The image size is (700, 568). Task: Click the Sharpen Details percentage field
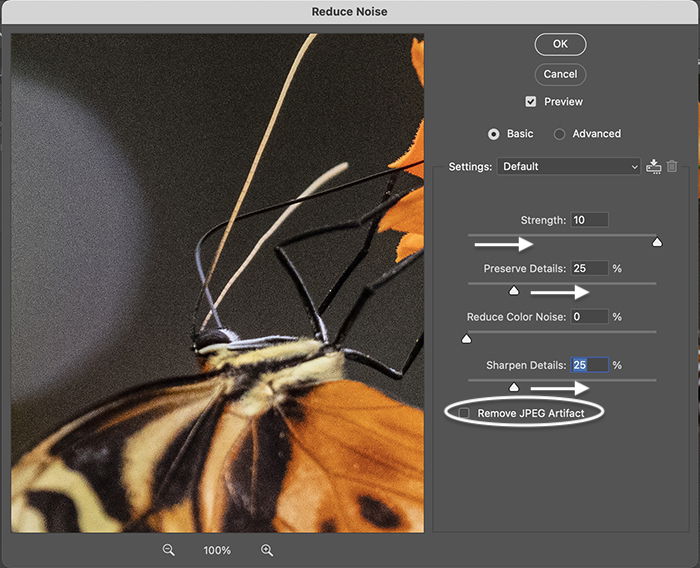pos(589,365)
